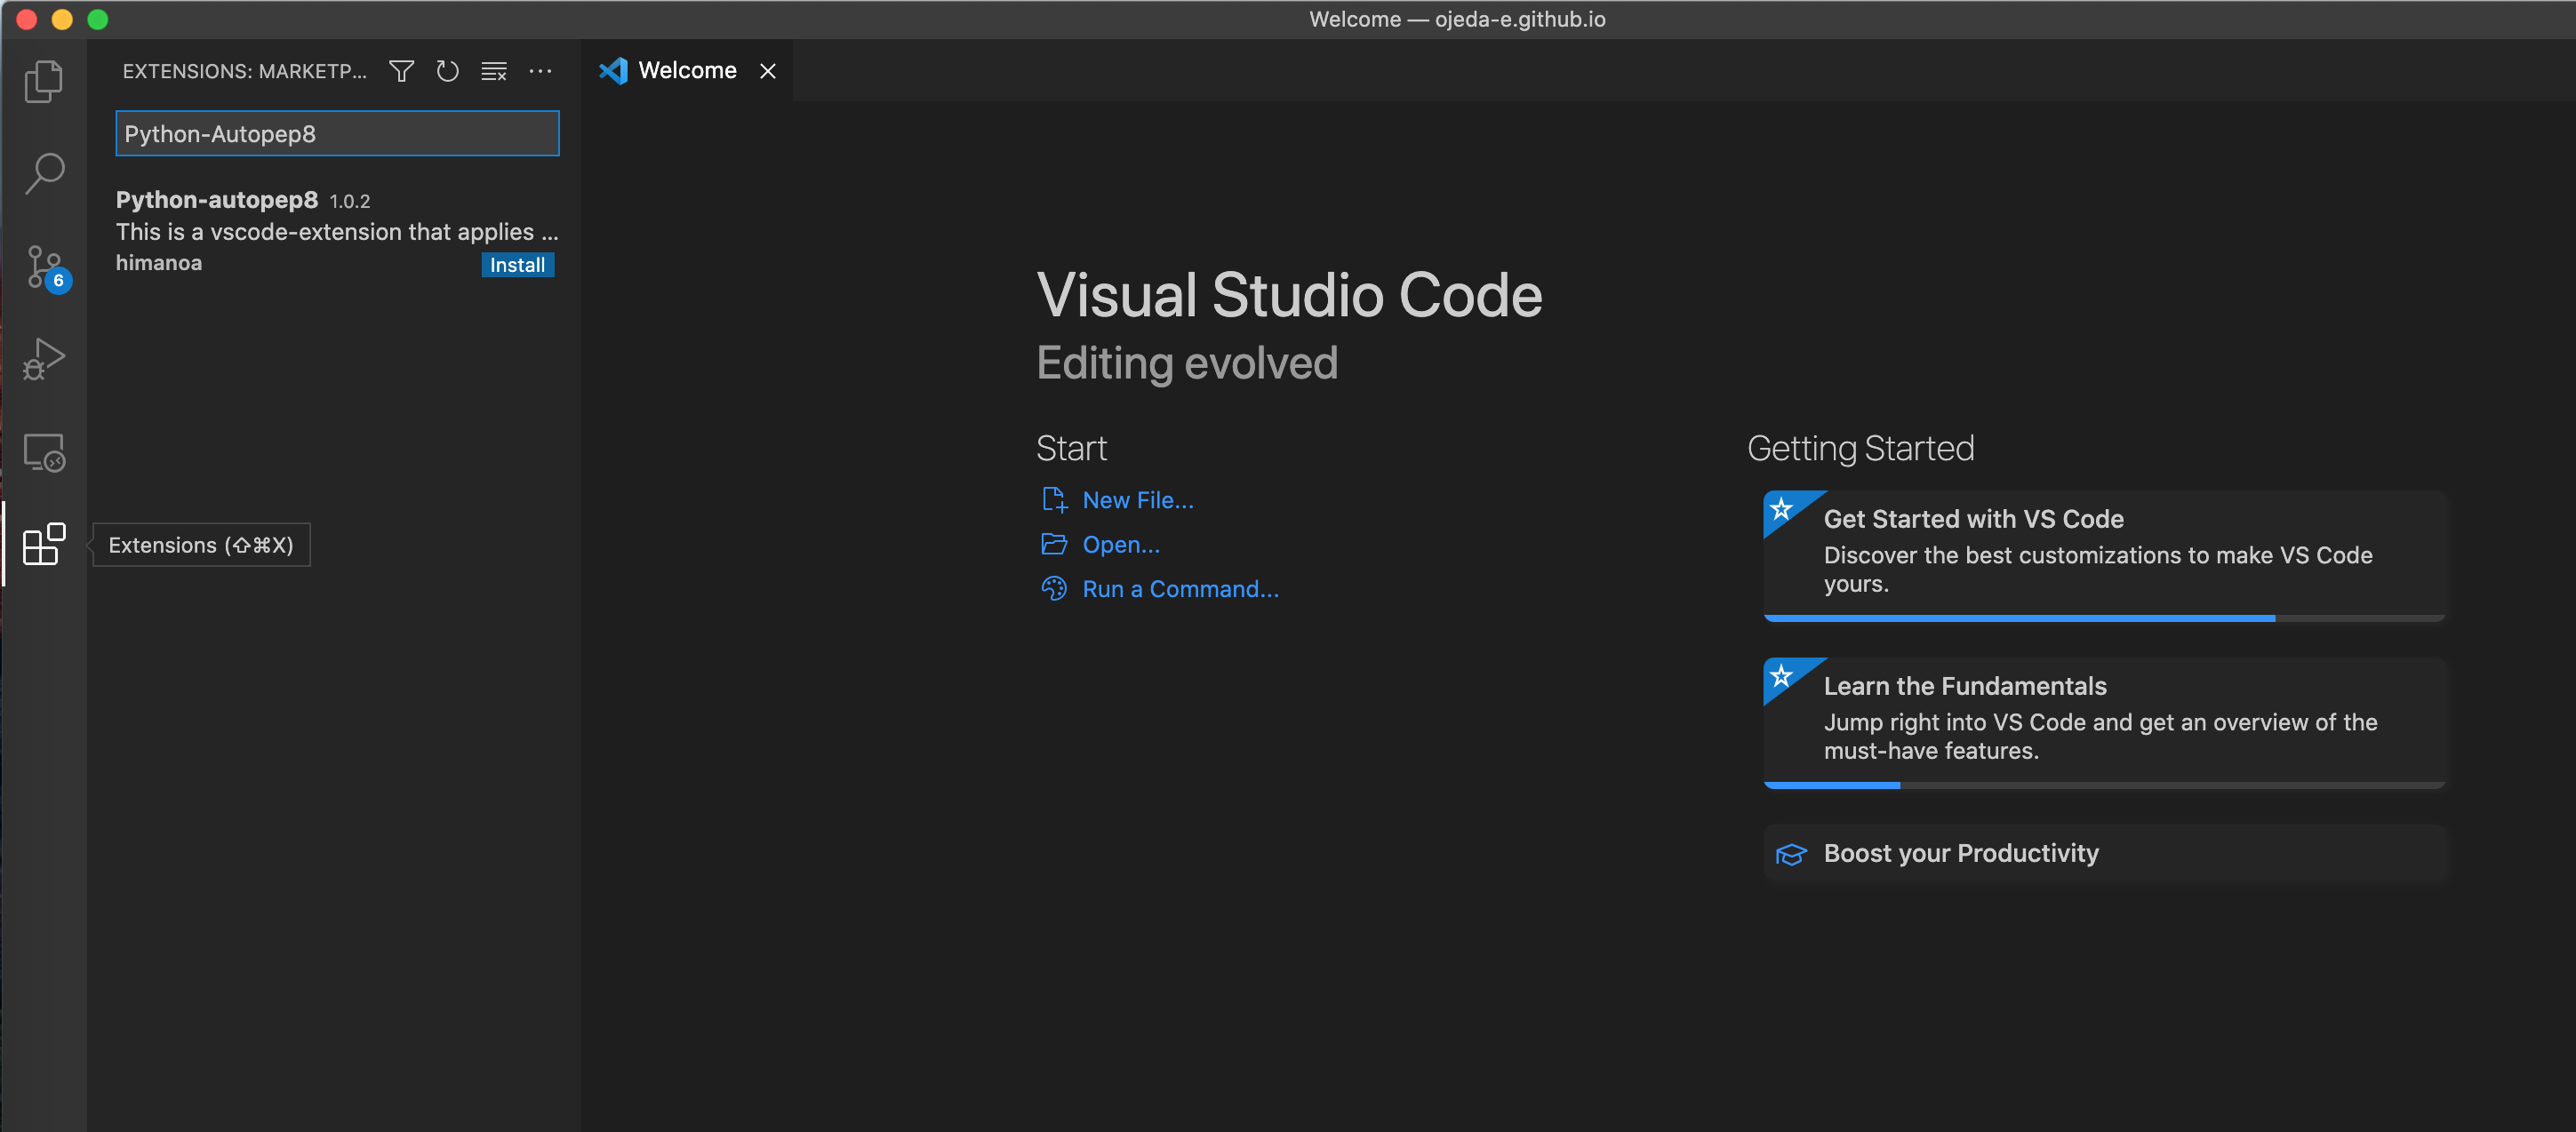Install the Python-autopep8 extension
2576x1132 pixels.
(517, 265)
